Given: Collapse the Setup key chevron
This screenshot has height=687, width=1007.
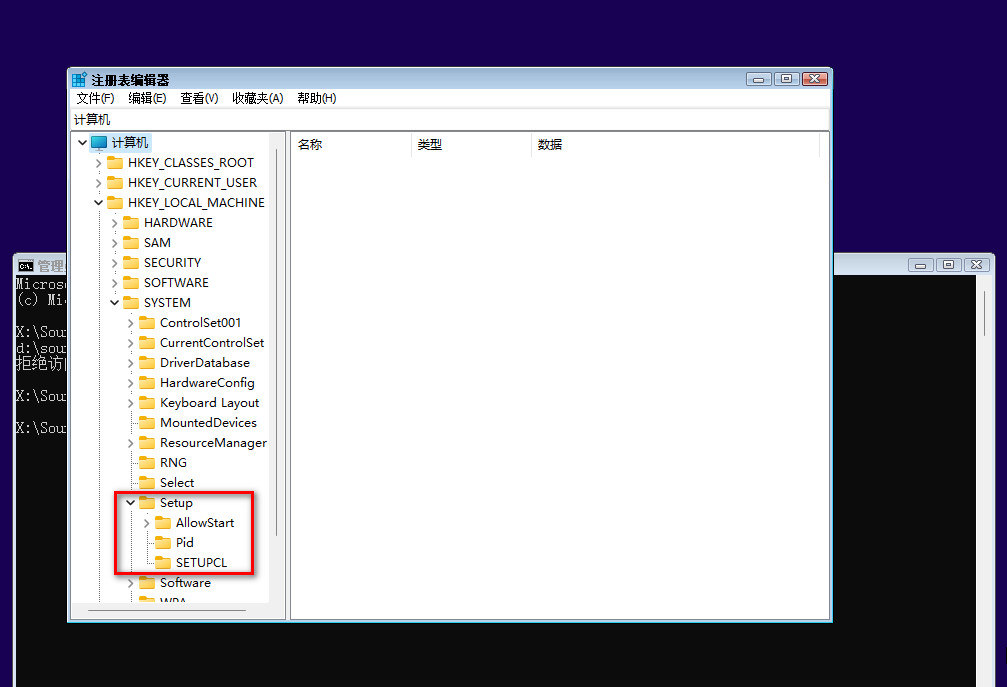Looking at the screenshot, I should (x=130, y=502).
